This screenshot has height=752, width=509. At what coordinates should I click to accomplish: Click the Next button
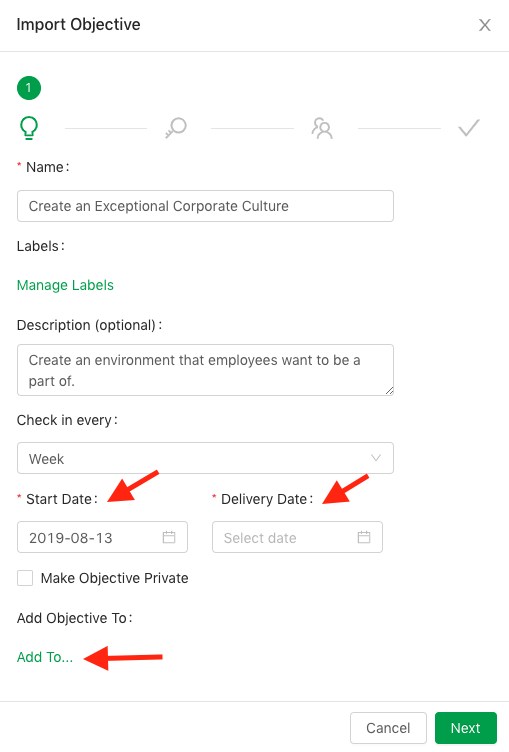(466, 728)
